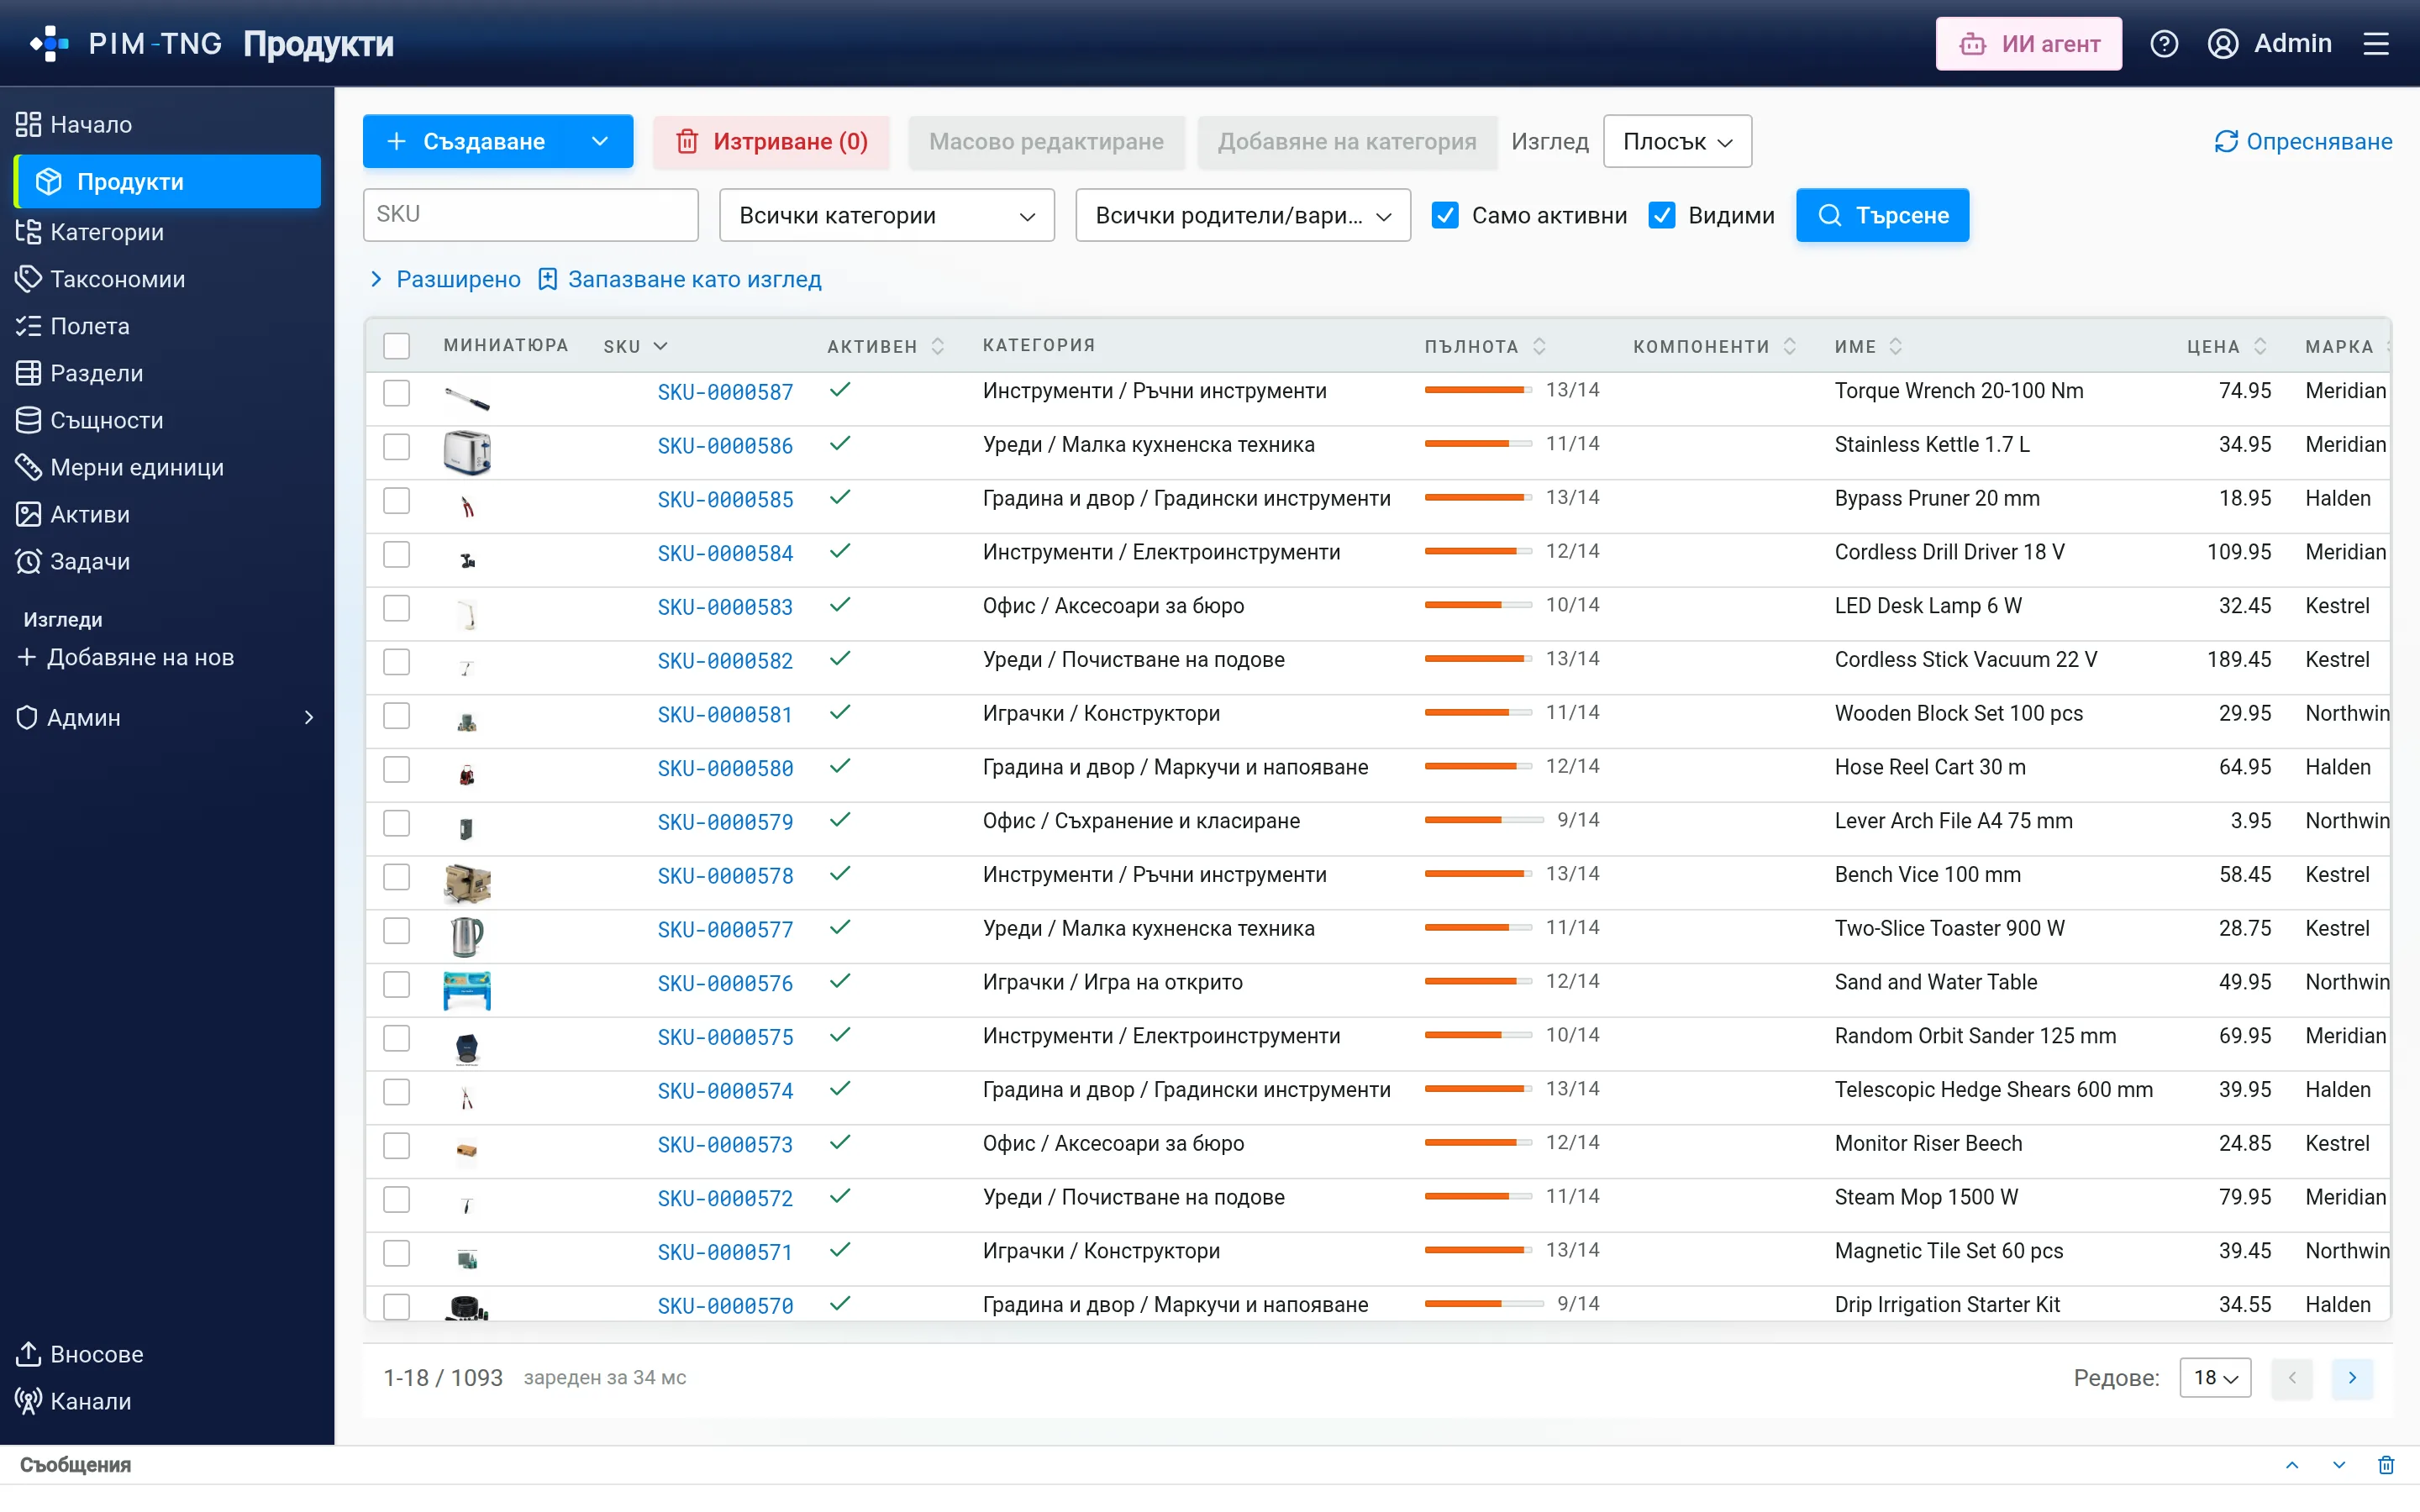Open the rows per page 18 dropdown

pos(2215,1378)
